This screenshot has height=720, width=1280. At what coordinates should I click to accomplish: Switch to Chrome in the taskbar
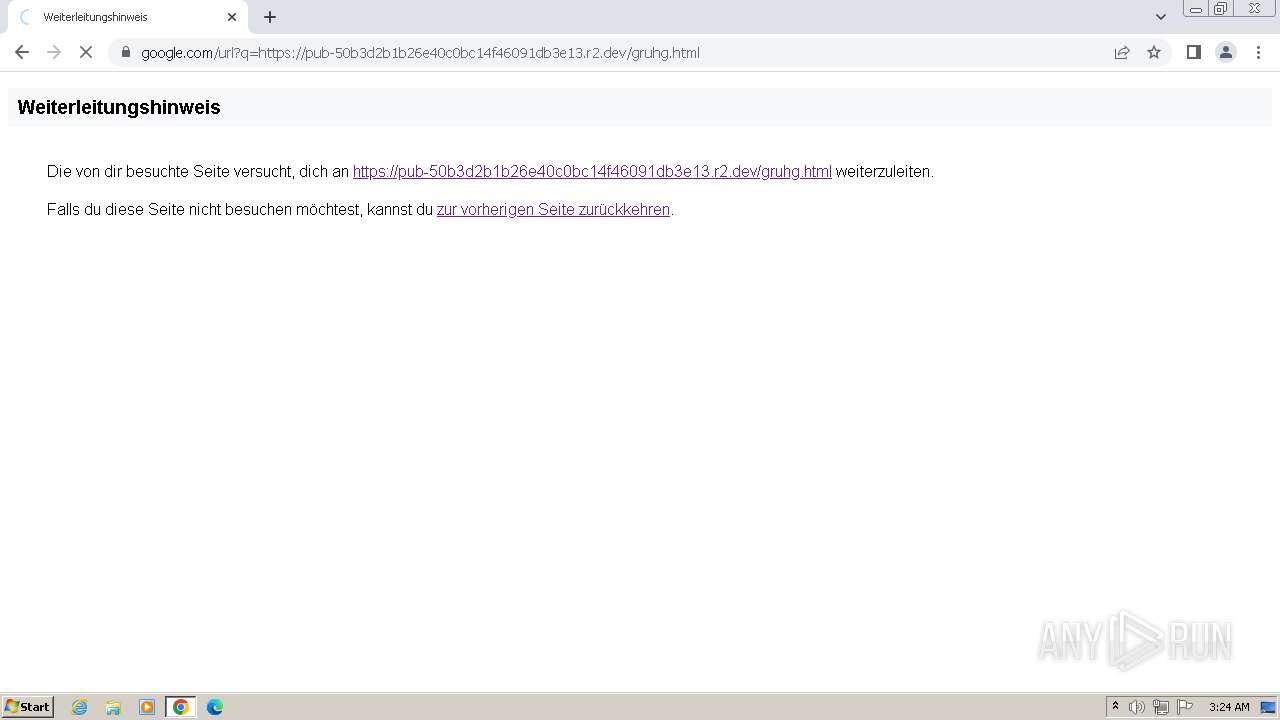tap(181, 707)
